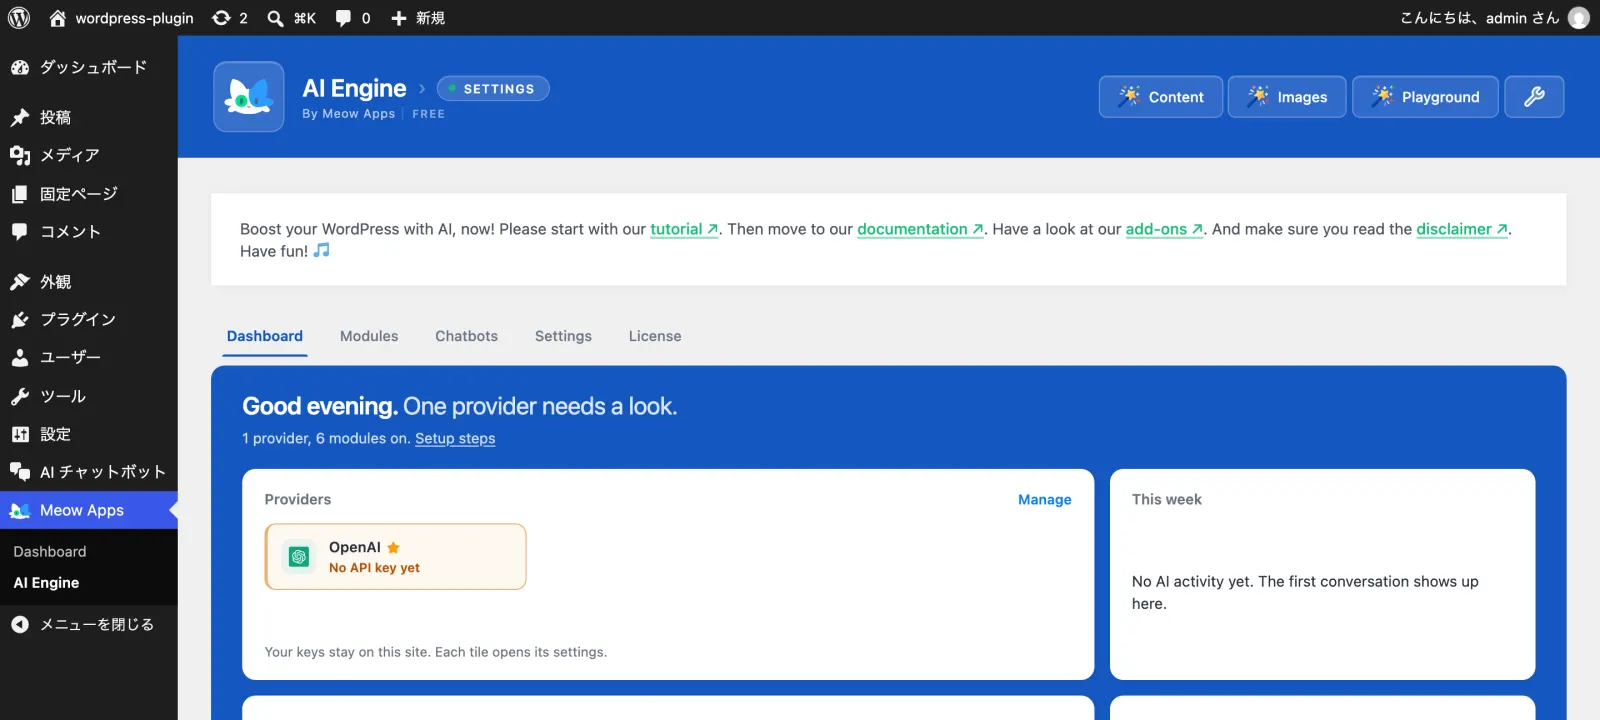The height and width of the screenshot is (720, 1600).
Task: Click the 'Your keys stay on this site' note
Action: pyautogui.click(x=436, y=652)
